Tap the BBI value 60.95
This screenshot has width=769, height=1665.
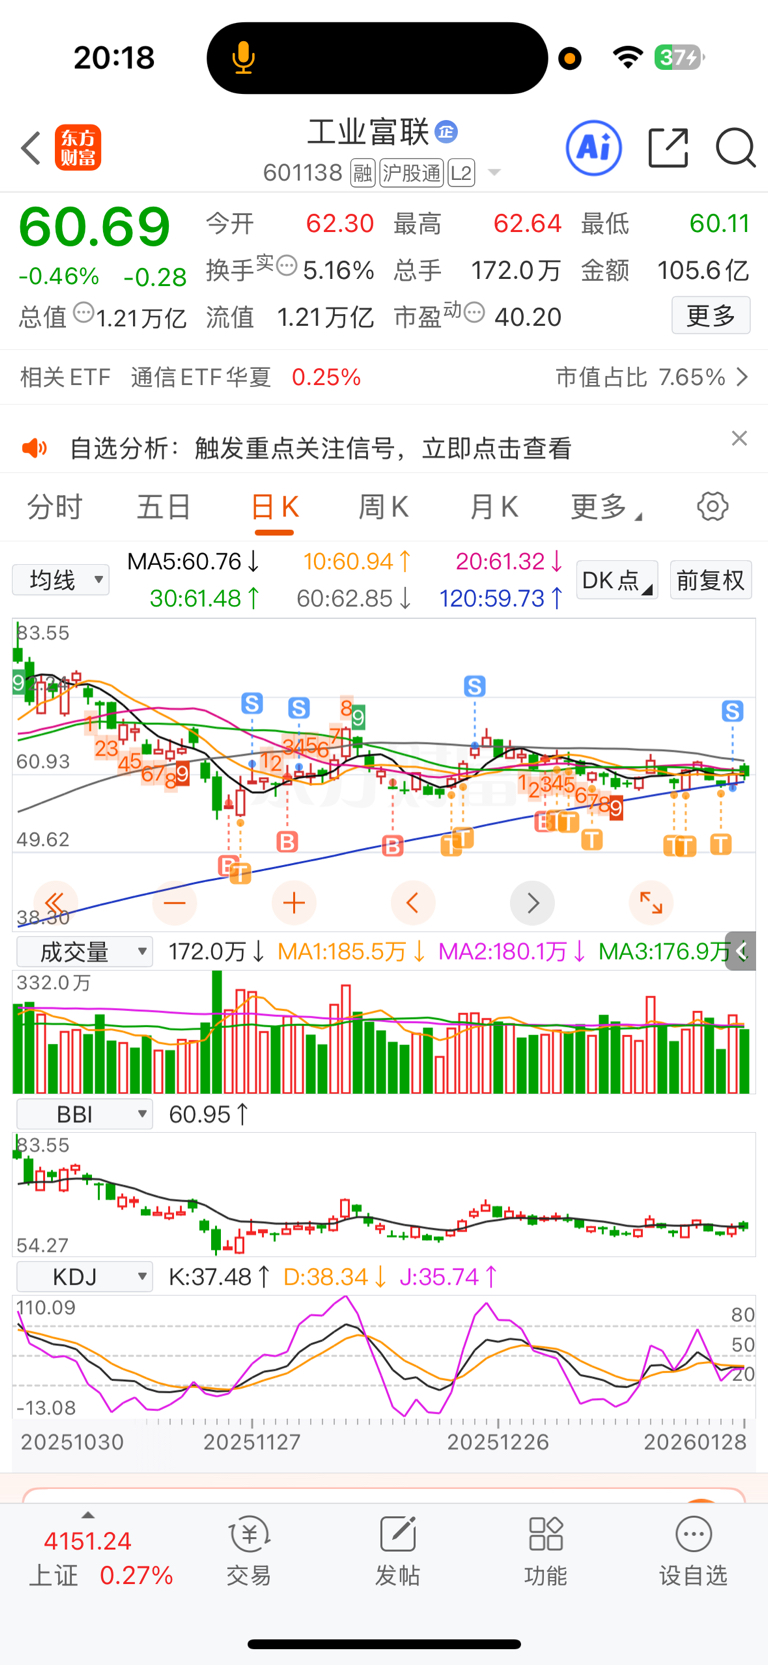point(208,1114)
